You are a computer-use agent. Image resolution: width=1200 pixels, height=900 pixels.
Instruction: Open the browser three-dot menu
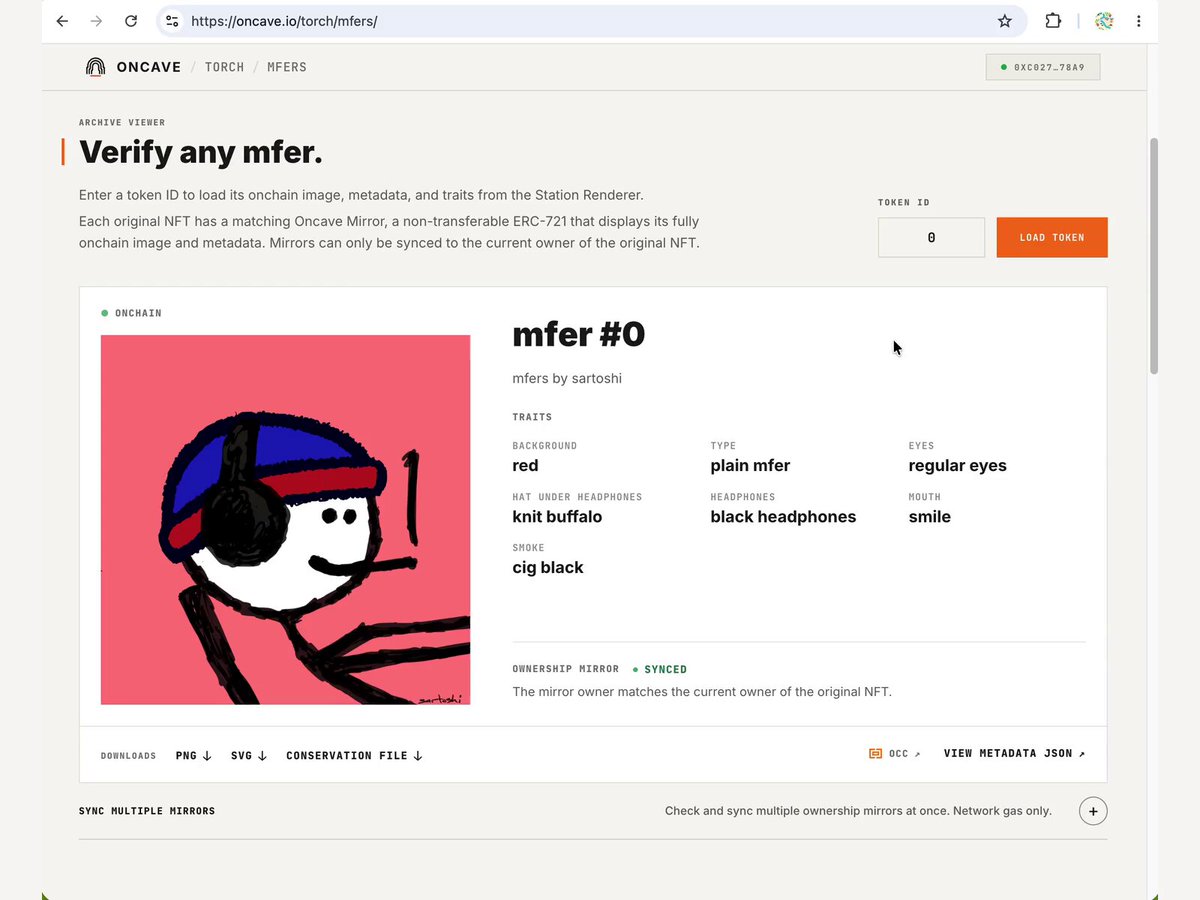pos(1138,21)
